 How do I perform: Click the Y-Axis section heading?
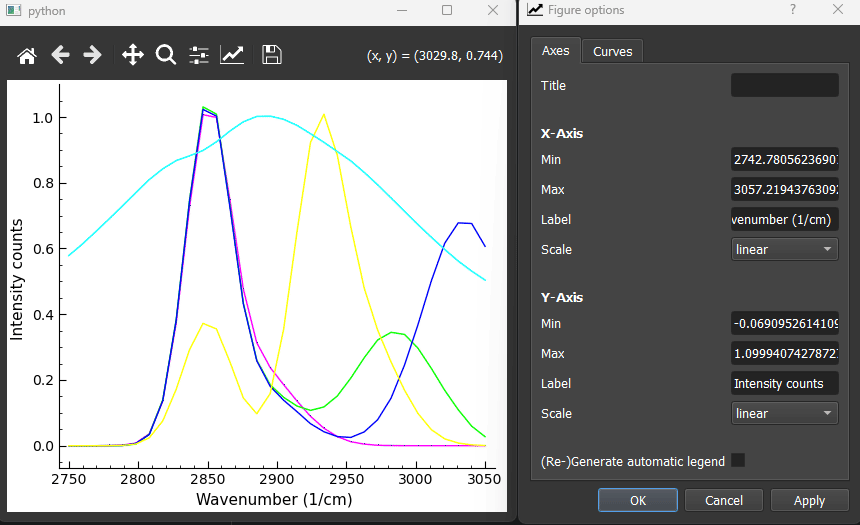tap(562, 297)
